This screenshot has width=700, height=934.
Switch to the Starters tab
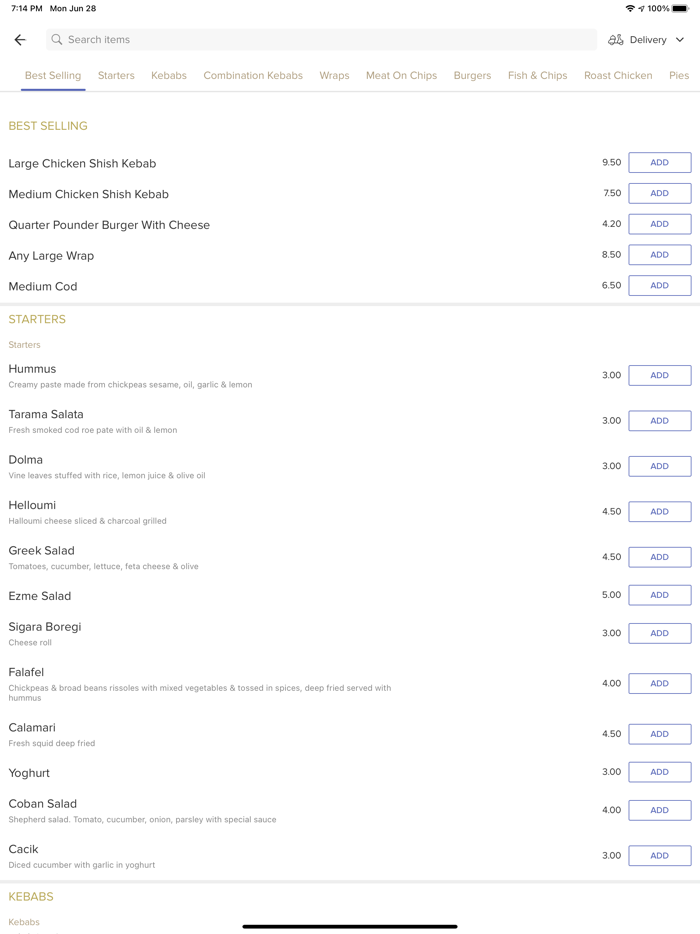pos(116,75)
